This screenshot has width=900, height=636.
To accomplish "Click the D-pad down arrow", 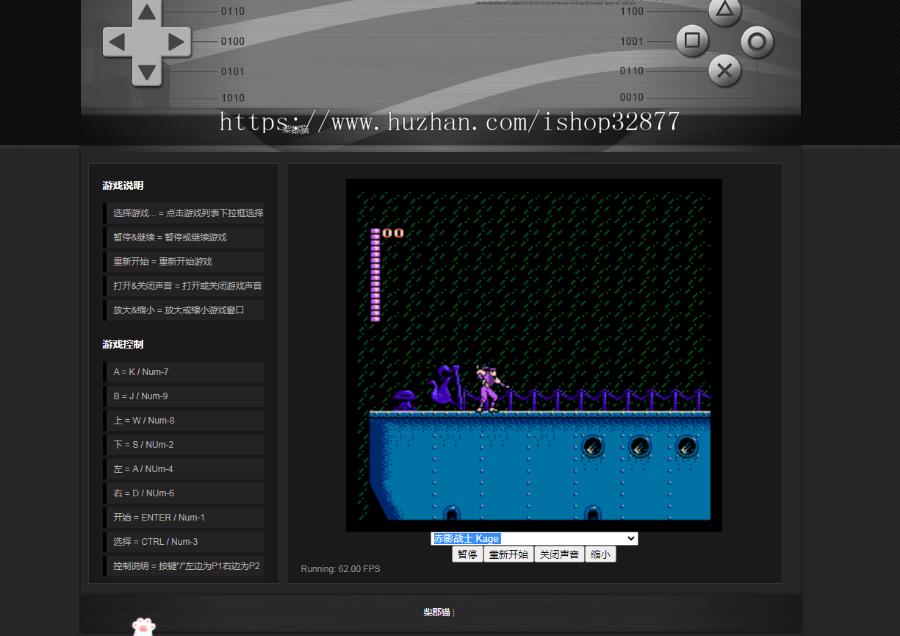I will [x=147, y=72].
